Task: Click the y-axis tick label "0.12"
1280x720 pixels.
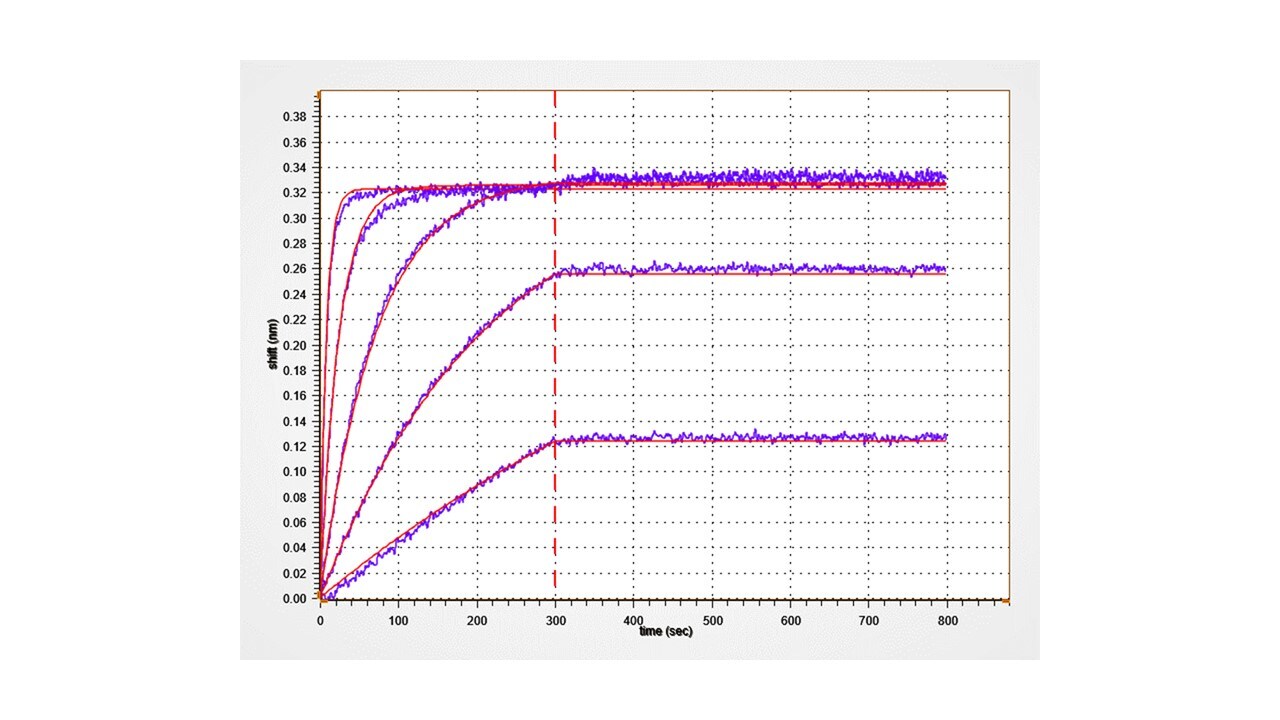Action: coord(294,447)
